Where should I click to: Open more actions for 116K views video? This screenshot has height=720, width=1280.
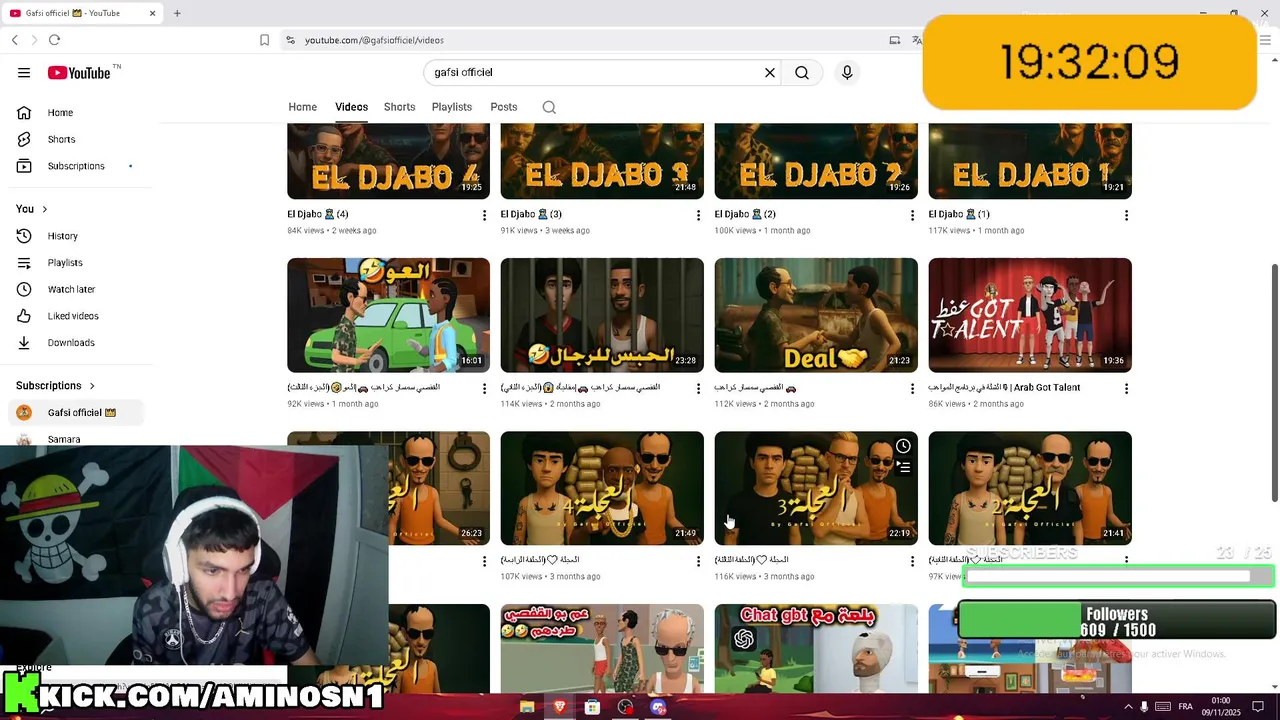pos(912,562)
